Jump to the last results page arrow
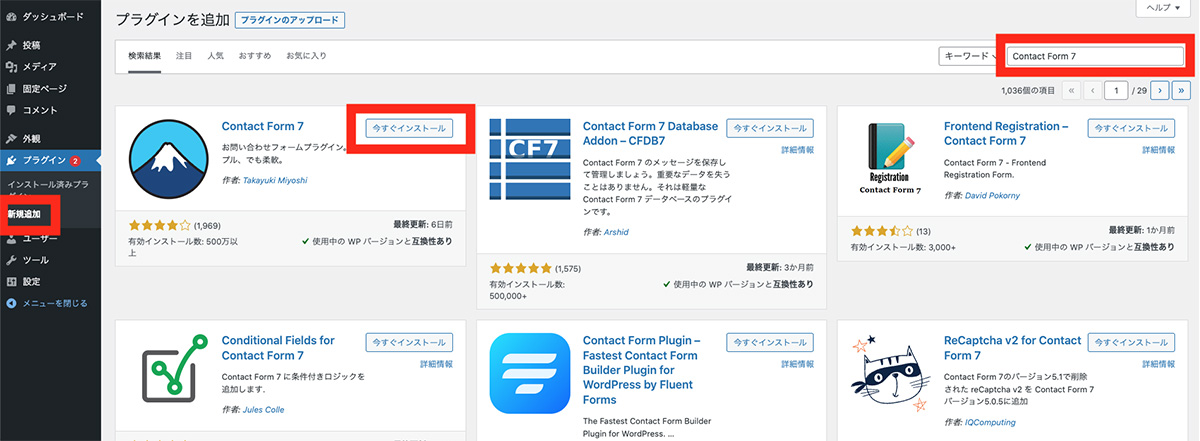Viewport: 1200px width, 441px height. click(1182, 89)
